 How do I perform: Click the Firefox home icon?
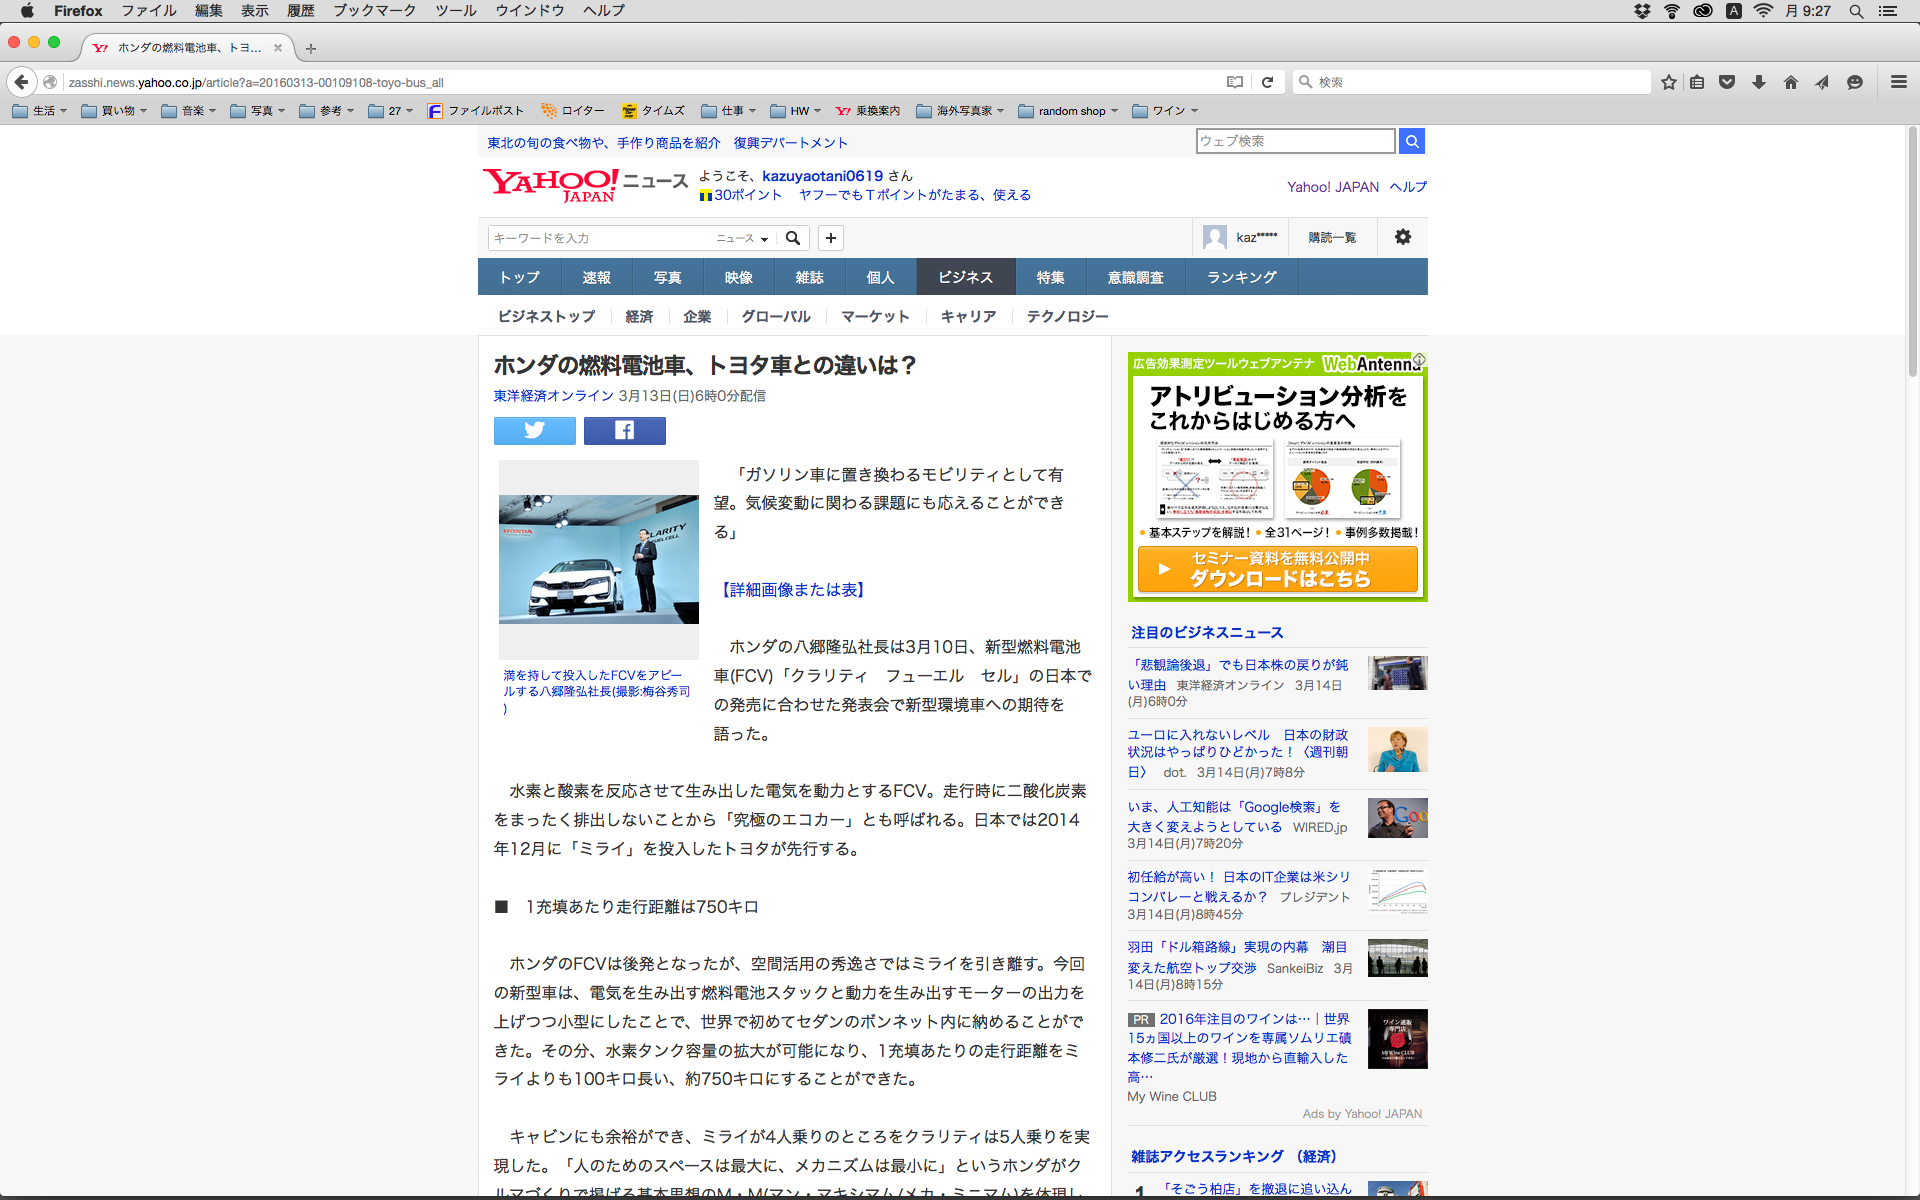1790,82
